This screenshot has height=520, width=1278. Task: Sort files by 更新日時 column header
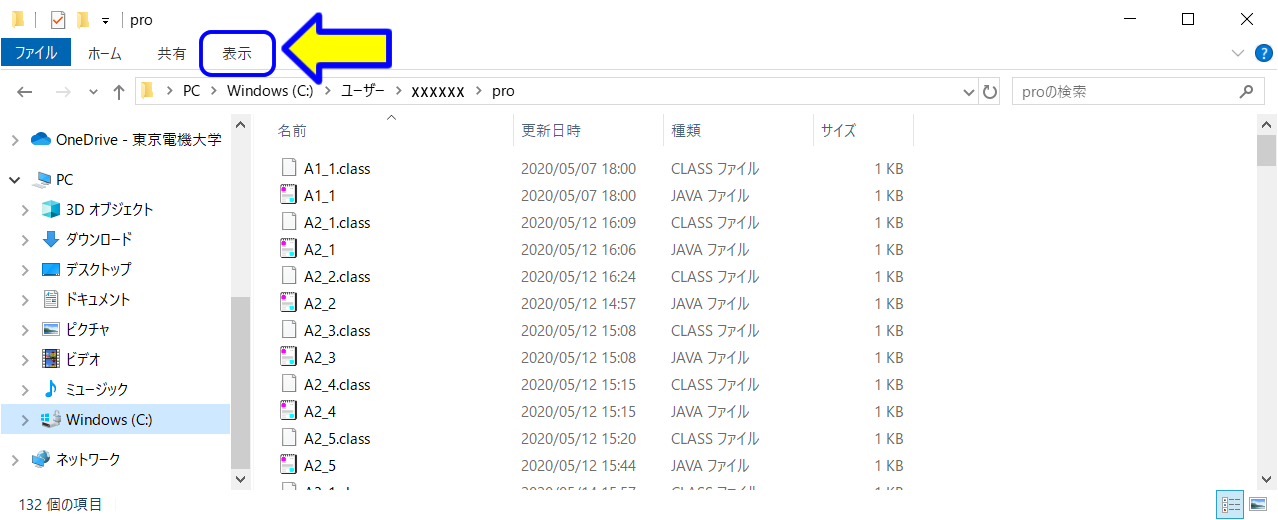click(x=551, y=130)
